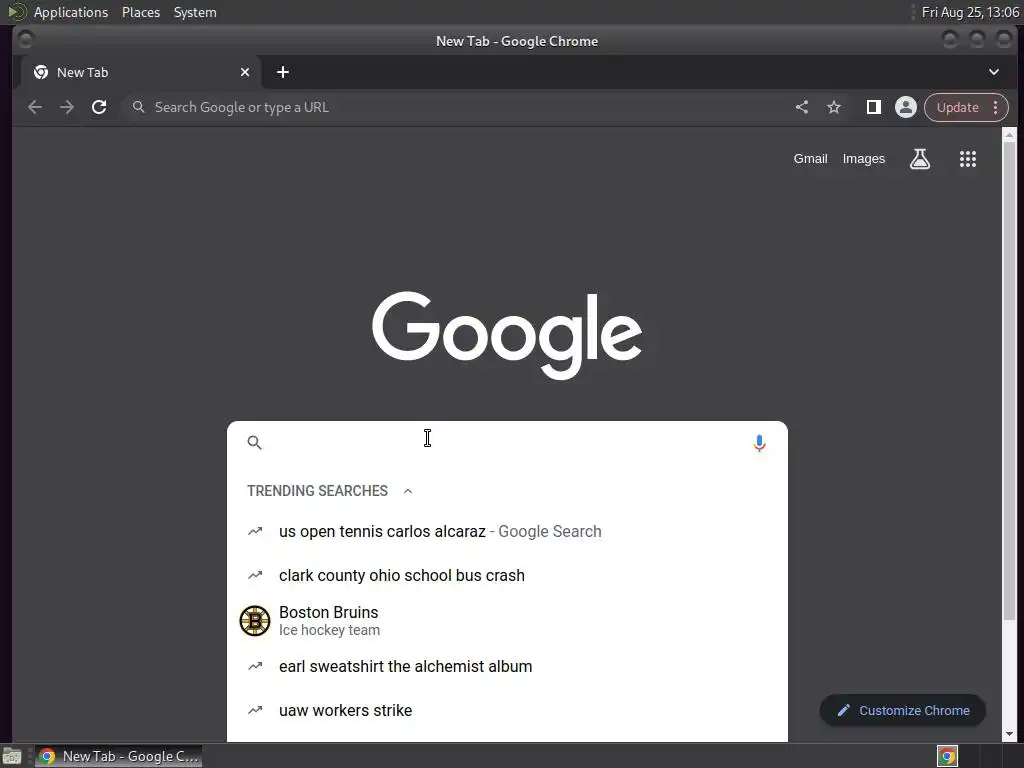The image size is (1024, 768).
Task: Click the taskbar New Tab - Google Chrome entry
Action: click(118, 756)
